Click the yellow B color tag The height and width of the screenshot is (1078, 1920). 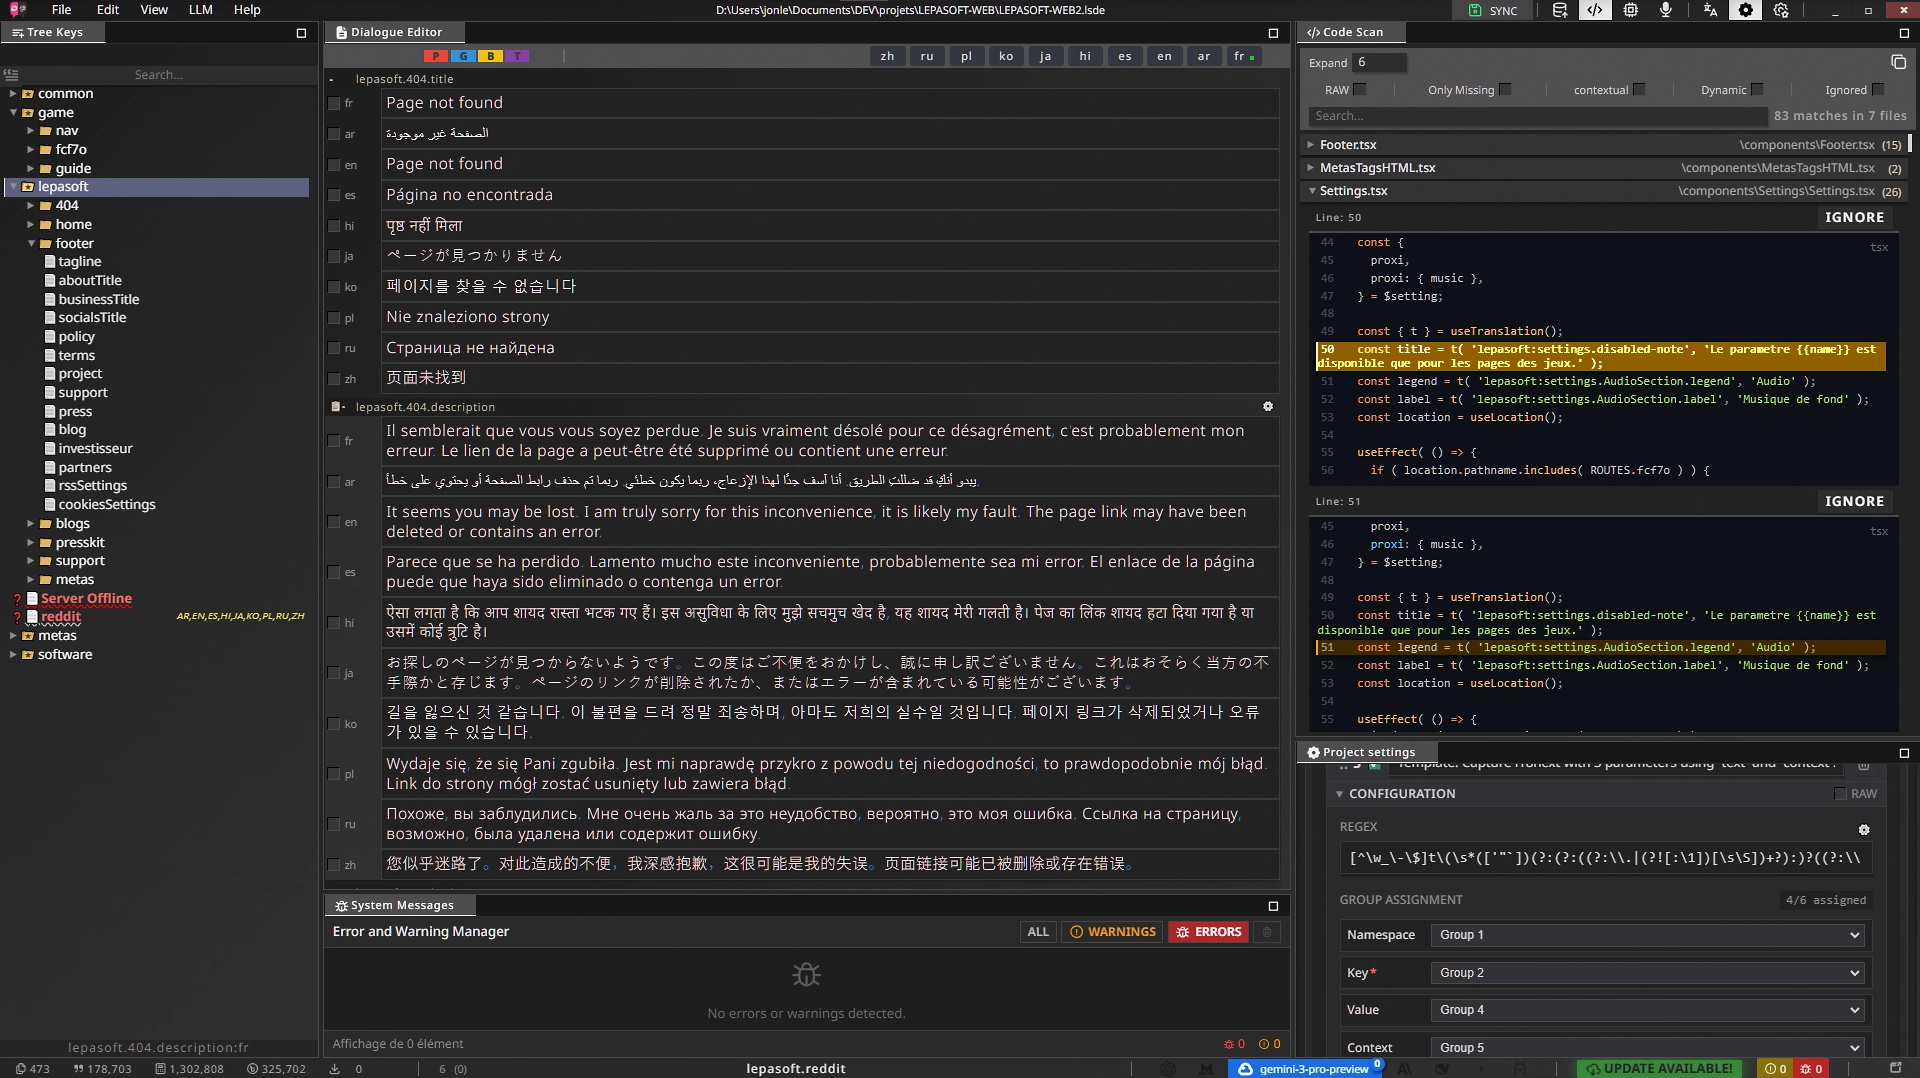pos(490,56)
